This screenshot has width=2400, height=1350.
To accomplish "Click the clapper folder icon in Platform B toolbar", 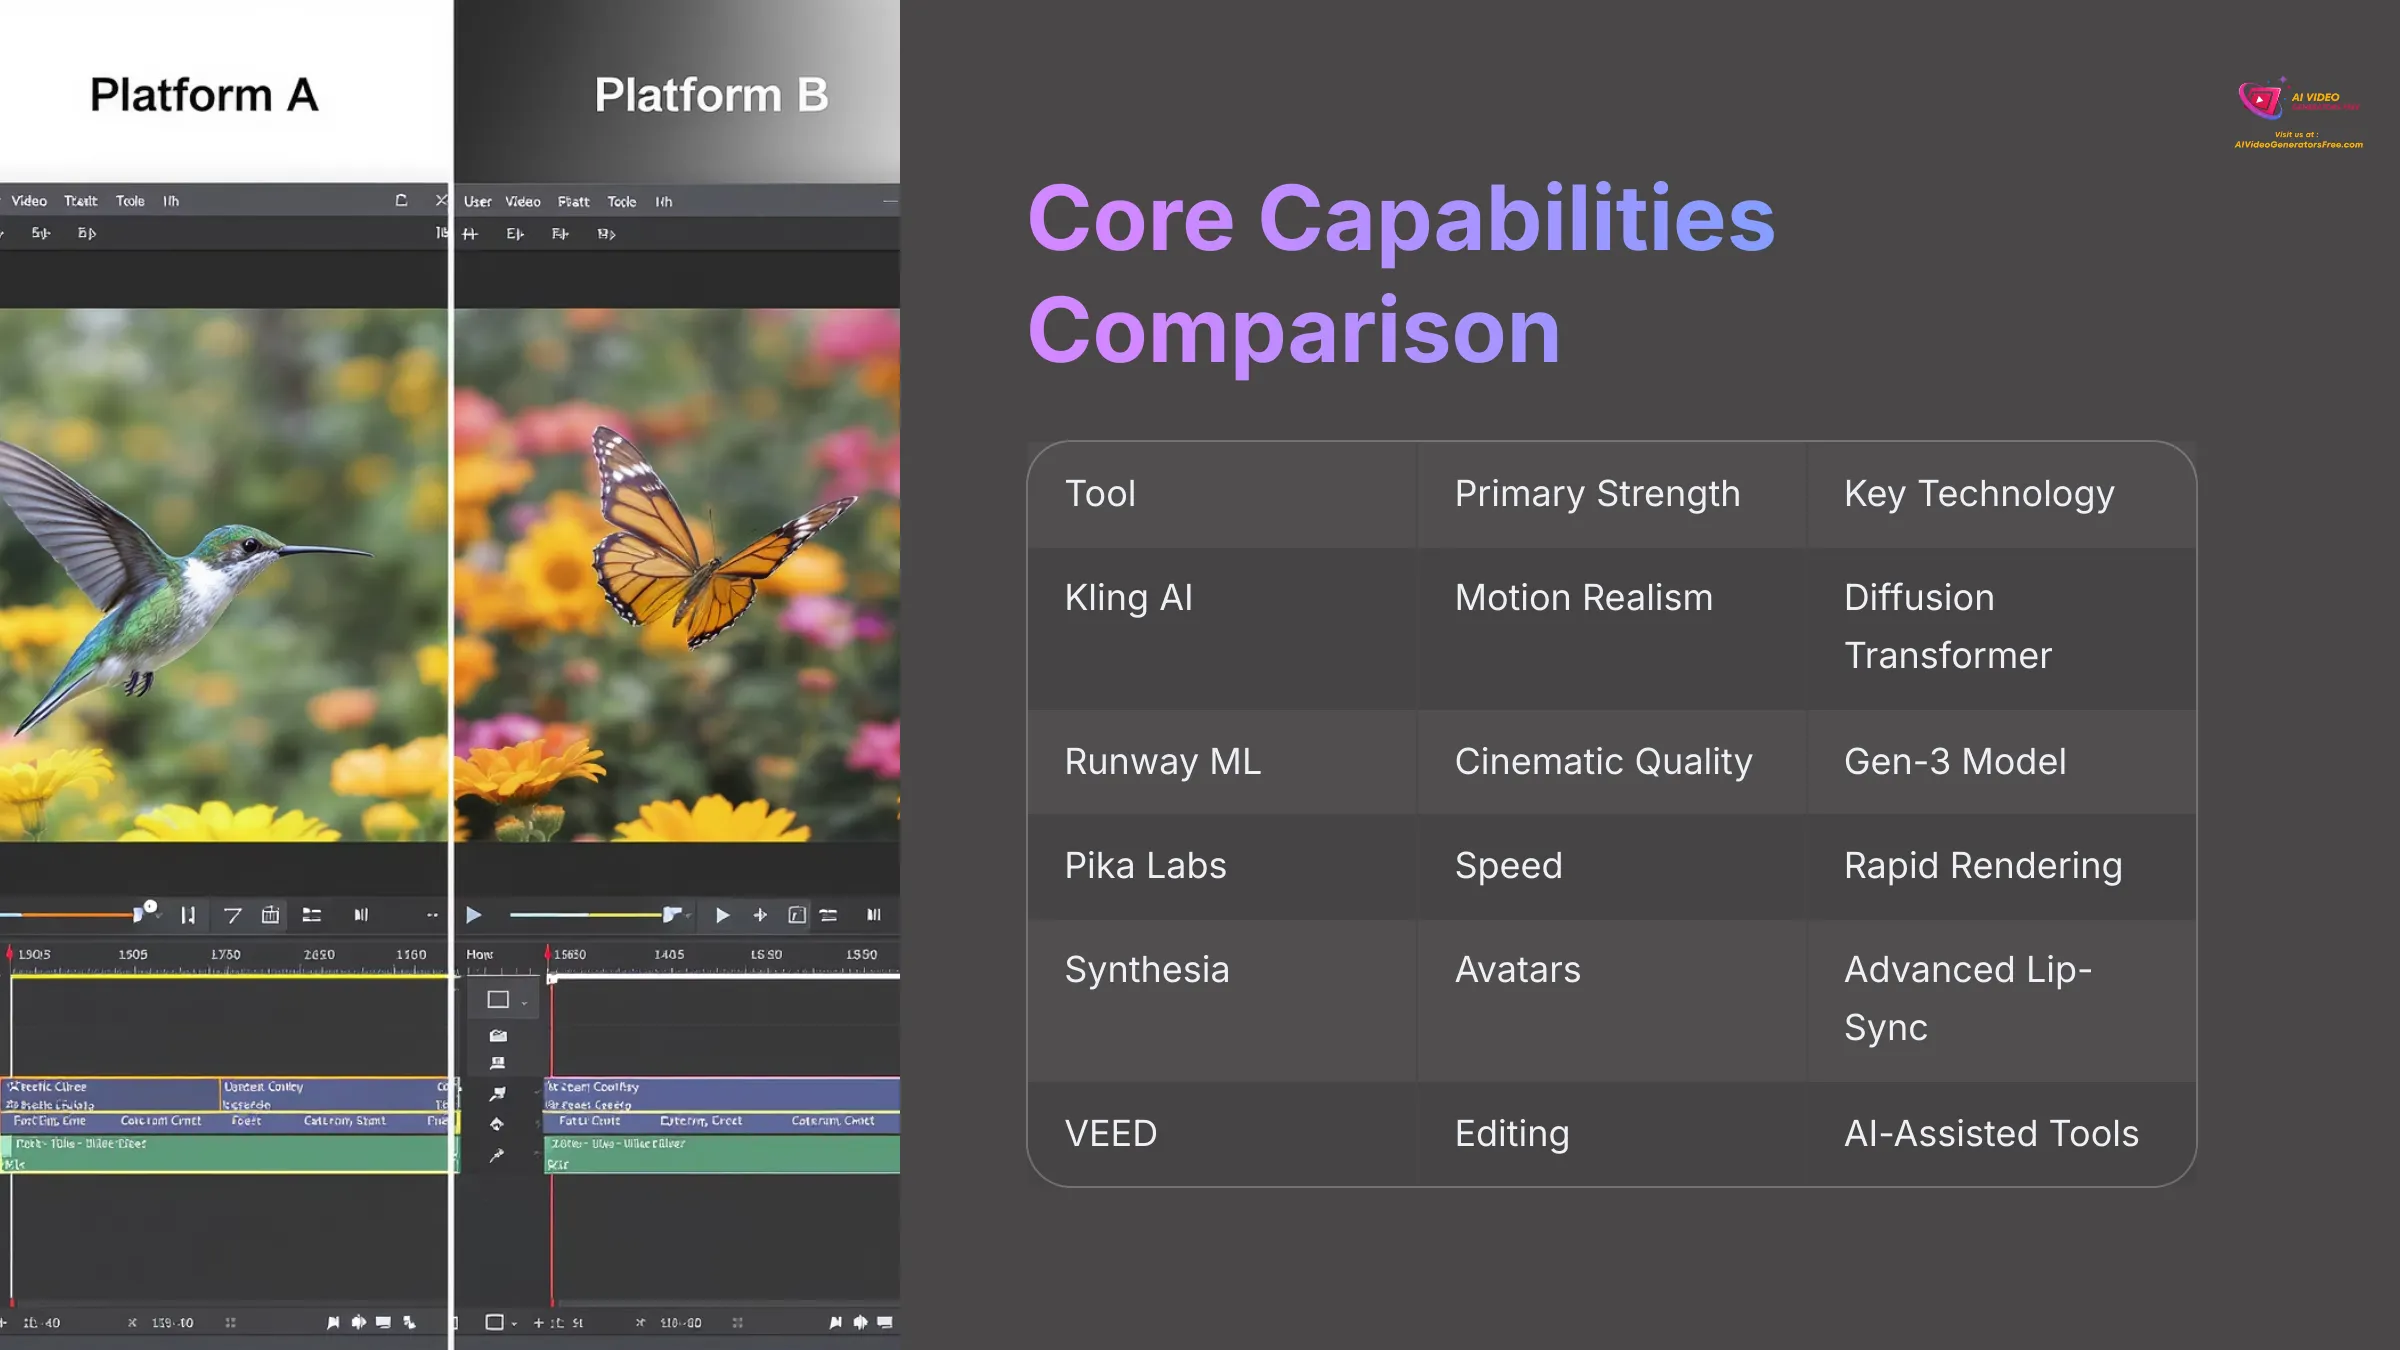I will [498, 1036].
